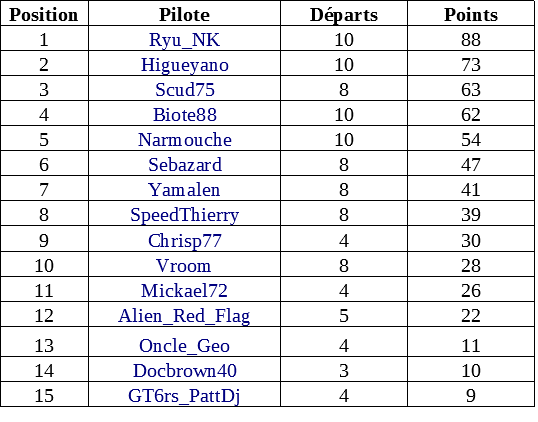Click the Départs column header
The width and height of the screenshot is (538, 422).
[x=344, y=15]
